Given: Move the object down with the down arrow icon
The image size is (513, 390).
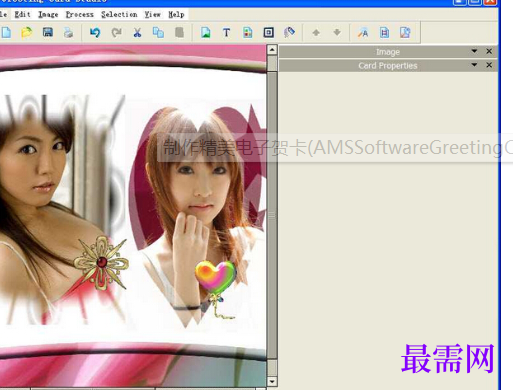Looking at the screenshot, I should point(337,33).
